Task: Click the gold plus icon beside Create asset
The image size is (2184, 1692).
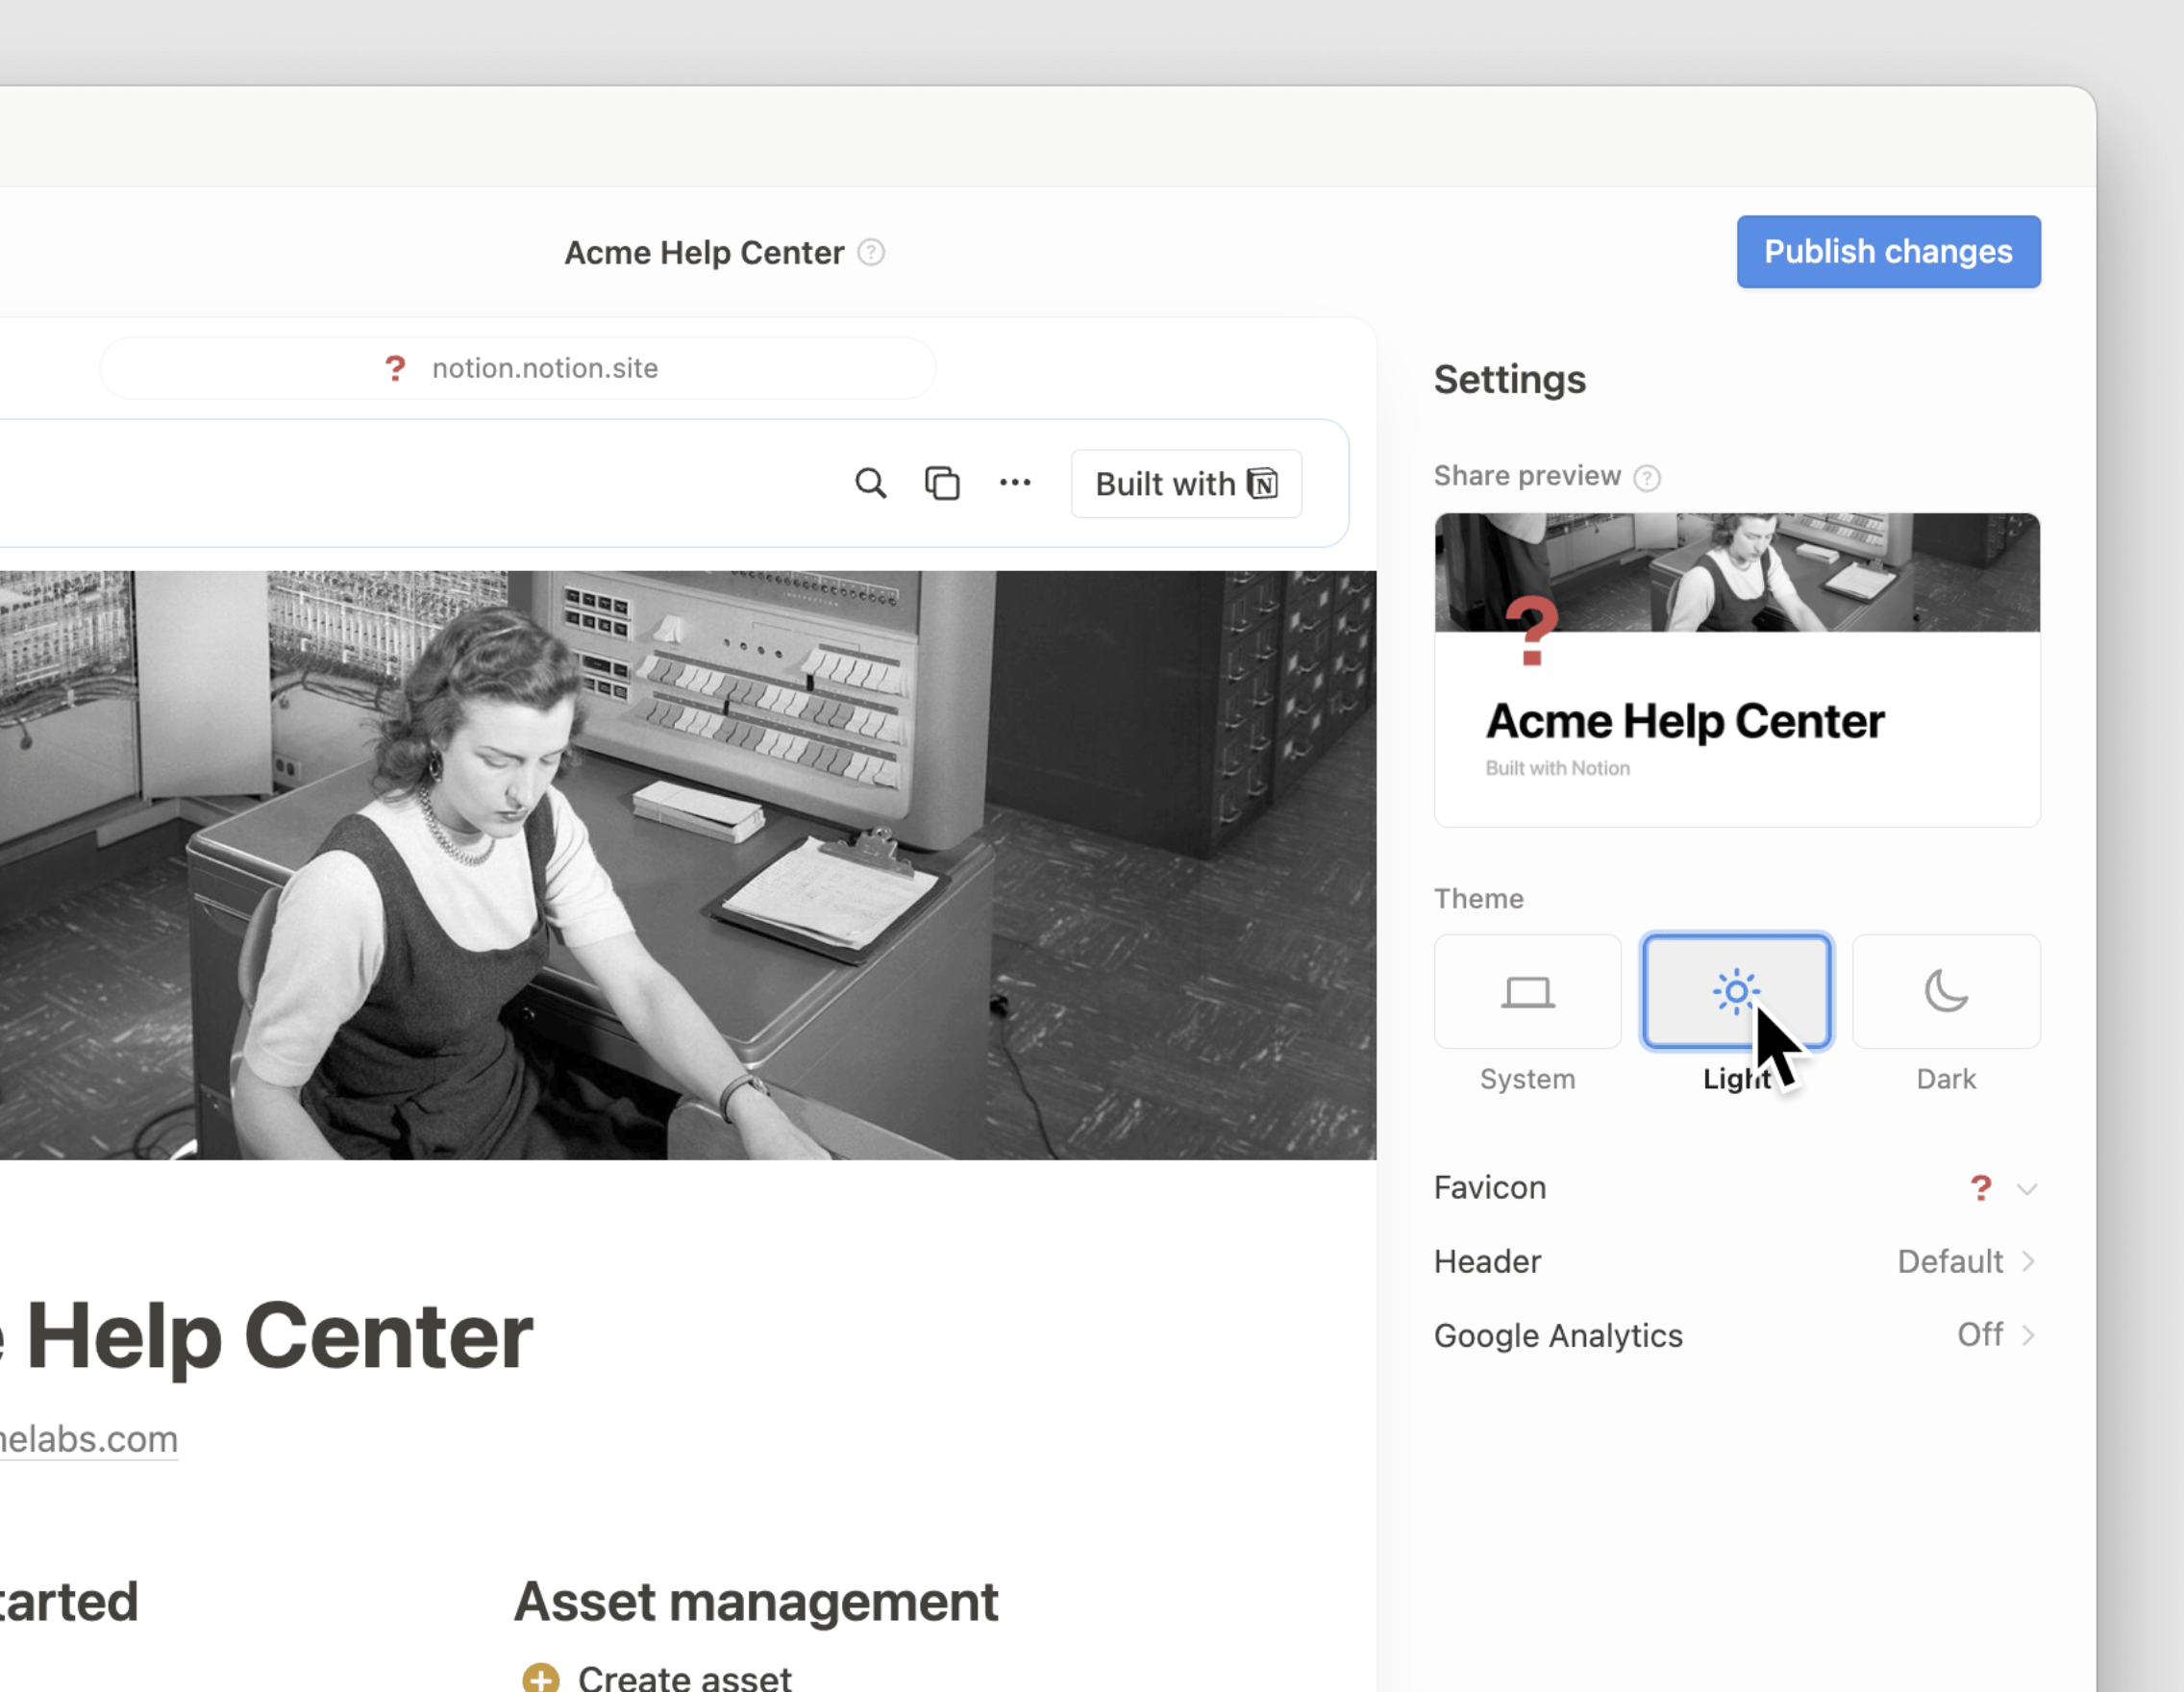Action: [541, 1677]
